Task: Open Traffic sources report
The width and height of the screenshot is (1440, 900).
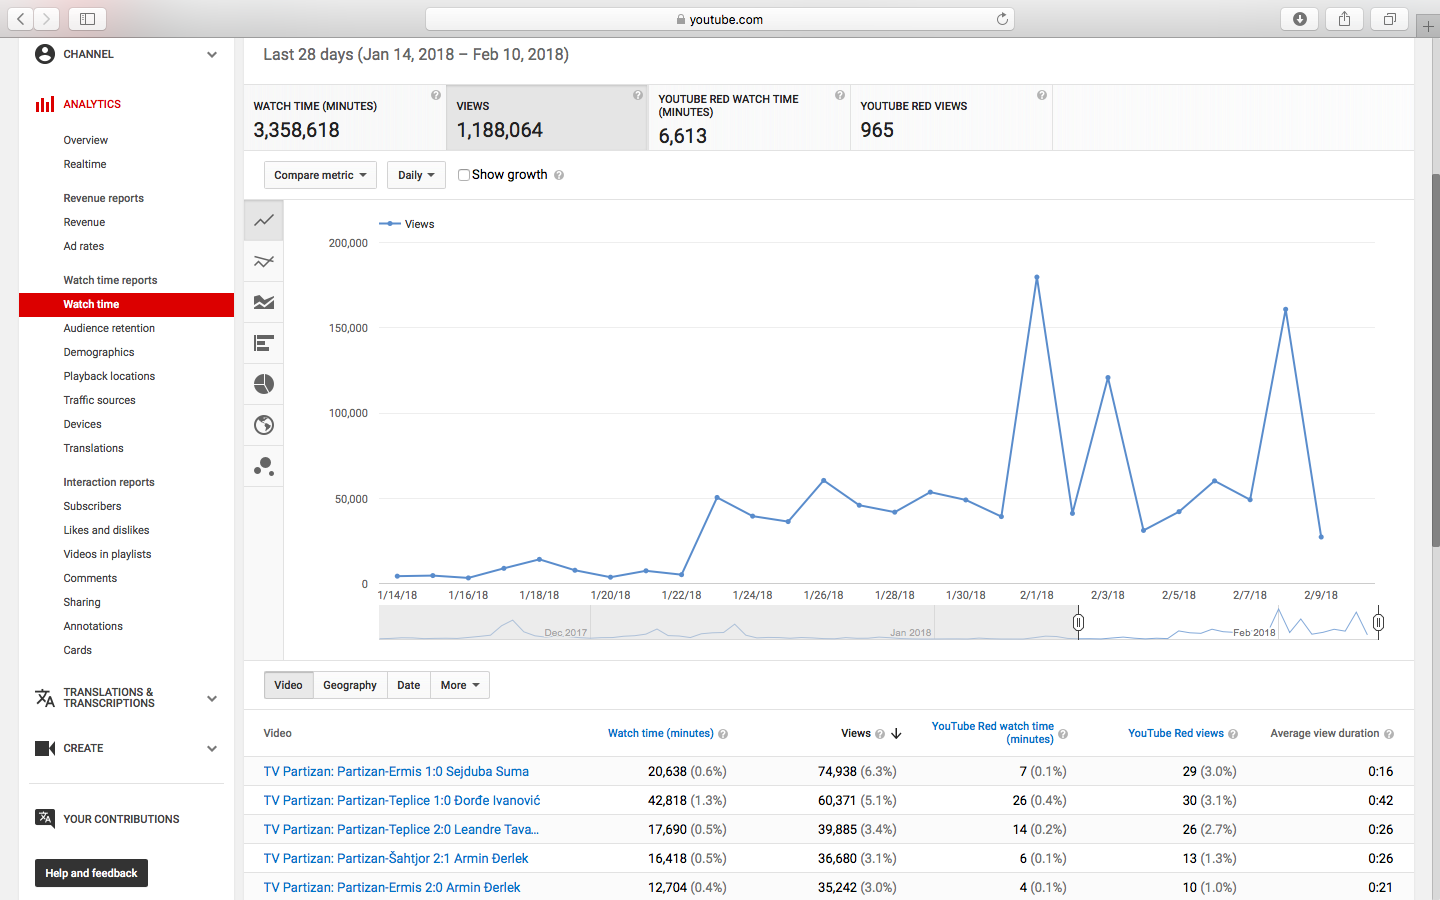Action: (99, 400)
